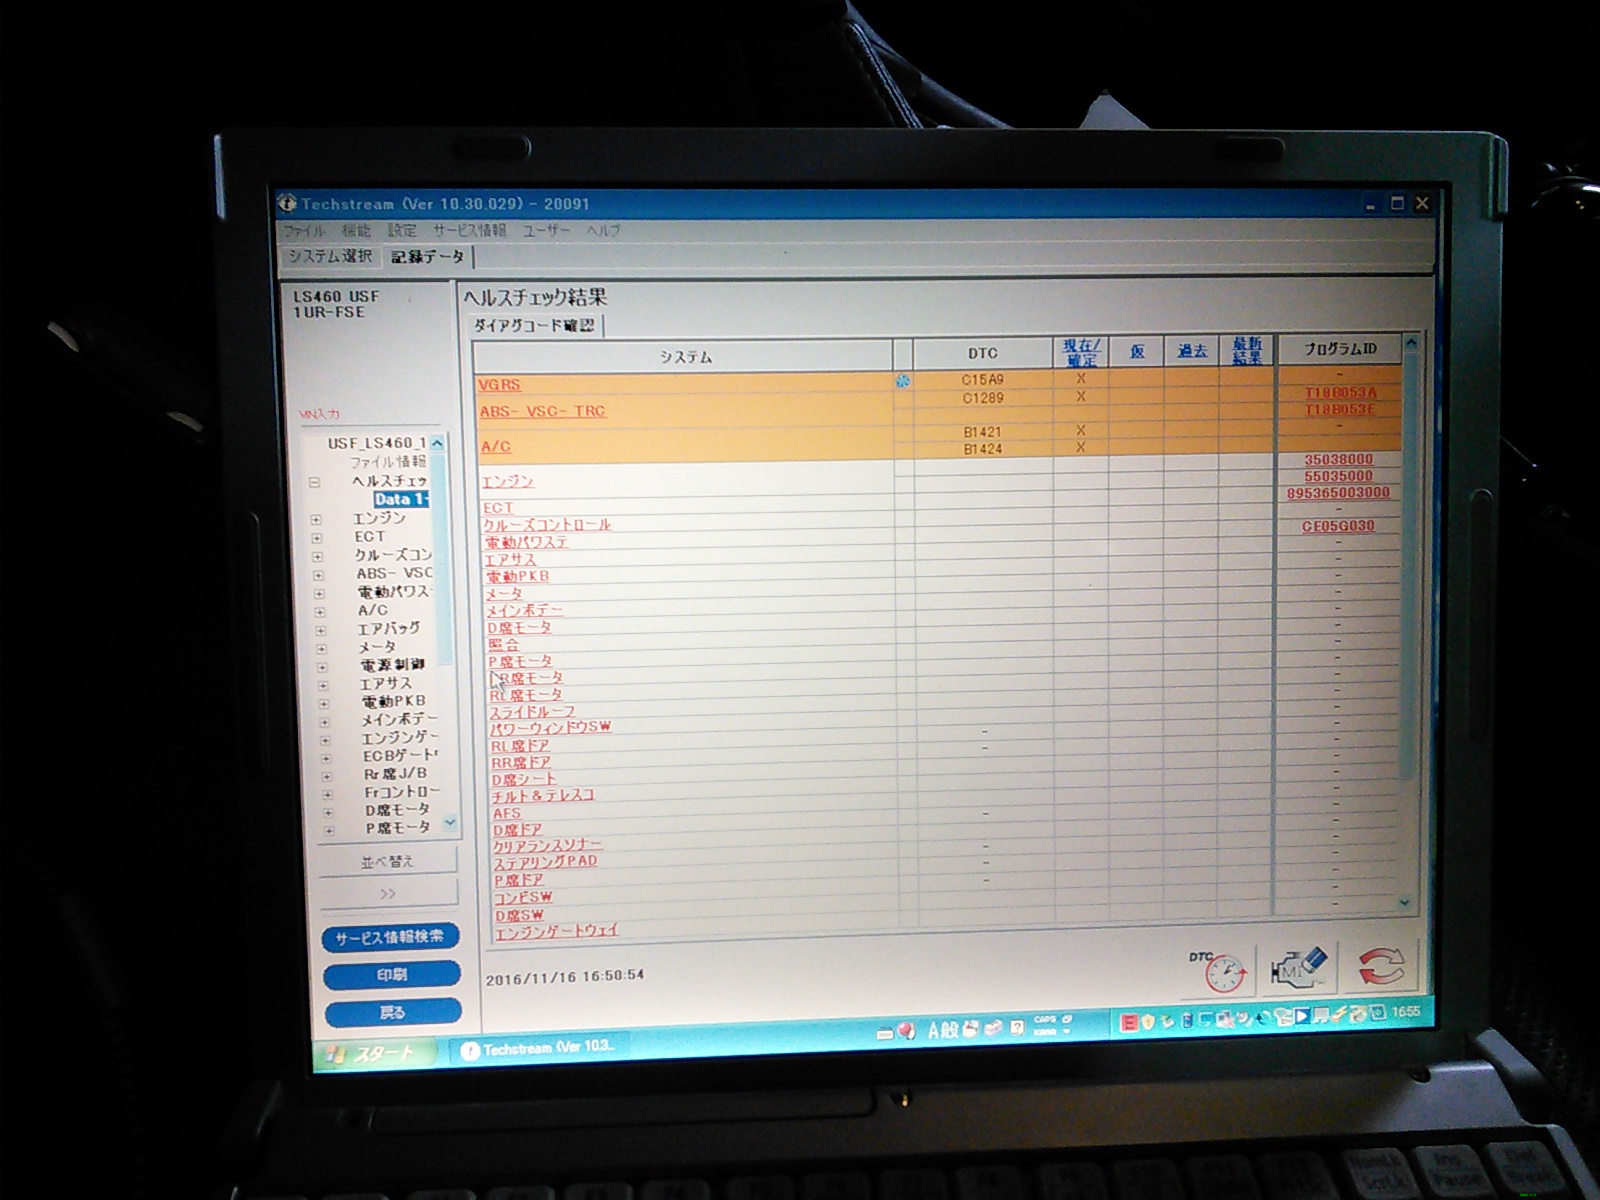
Task: Open the エンジン system link in table
Action: click(x=508, y=482)
